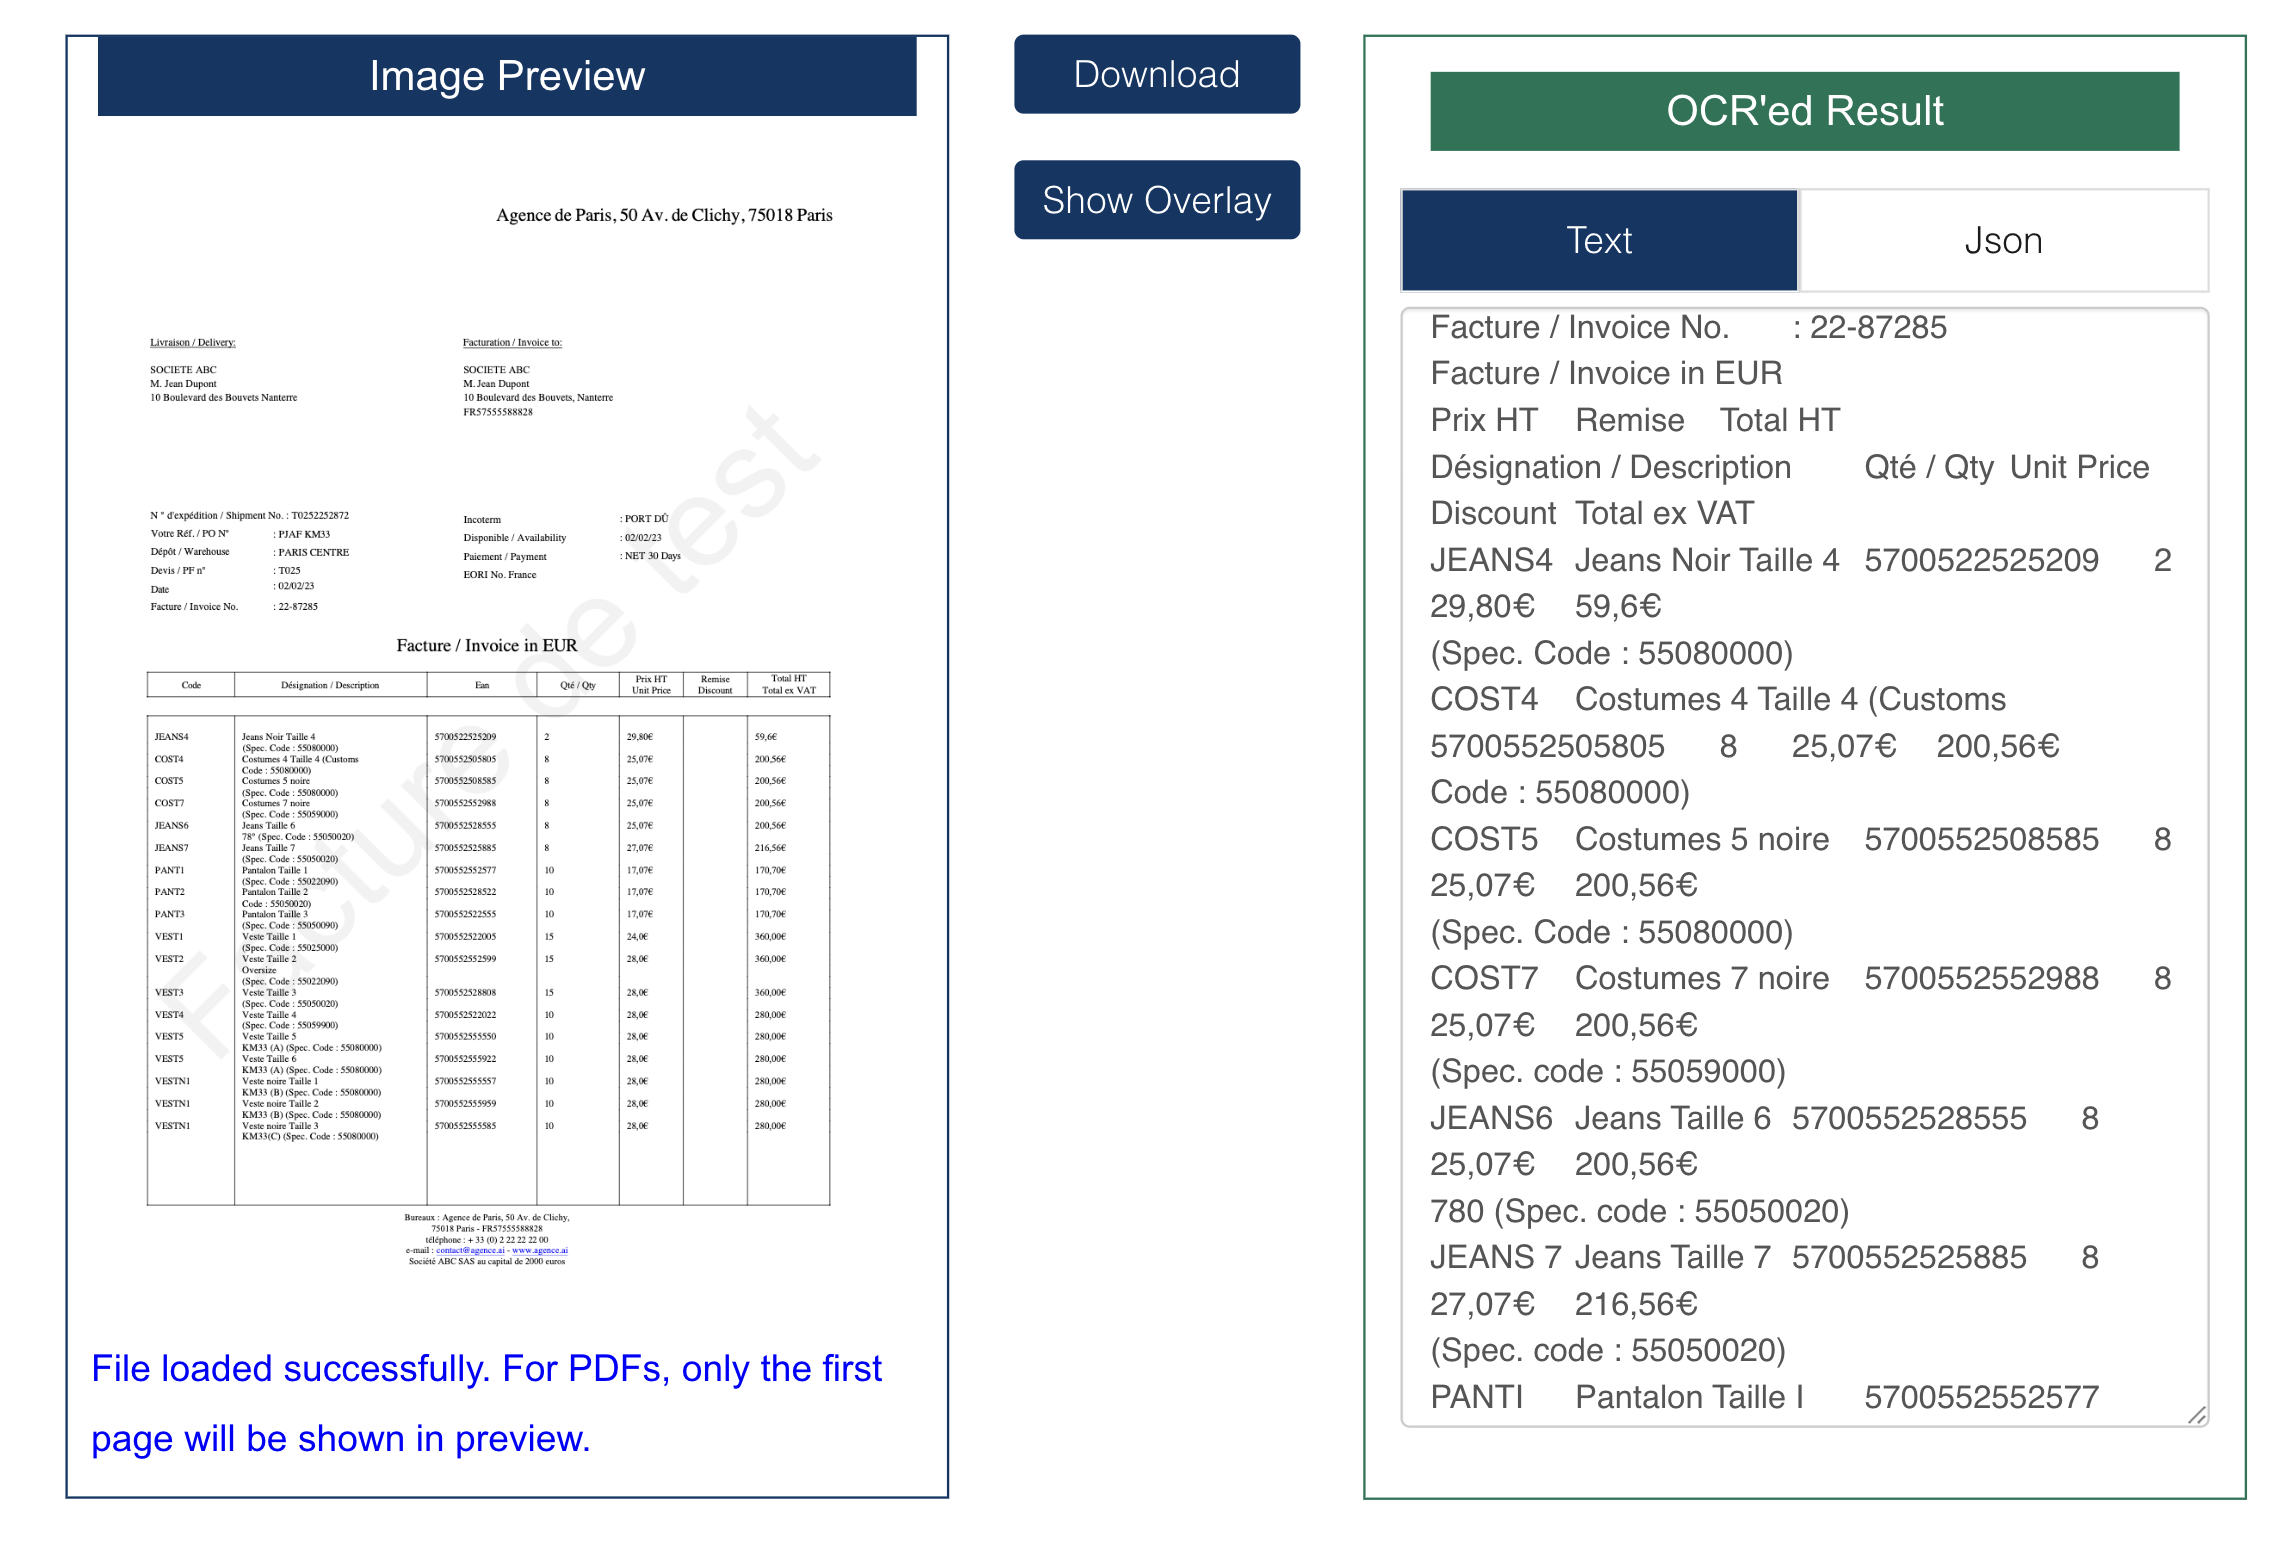Click the 'File loaded successfully' status message
Viewport: 2276px width, 1552px height.
(487, 1403)
